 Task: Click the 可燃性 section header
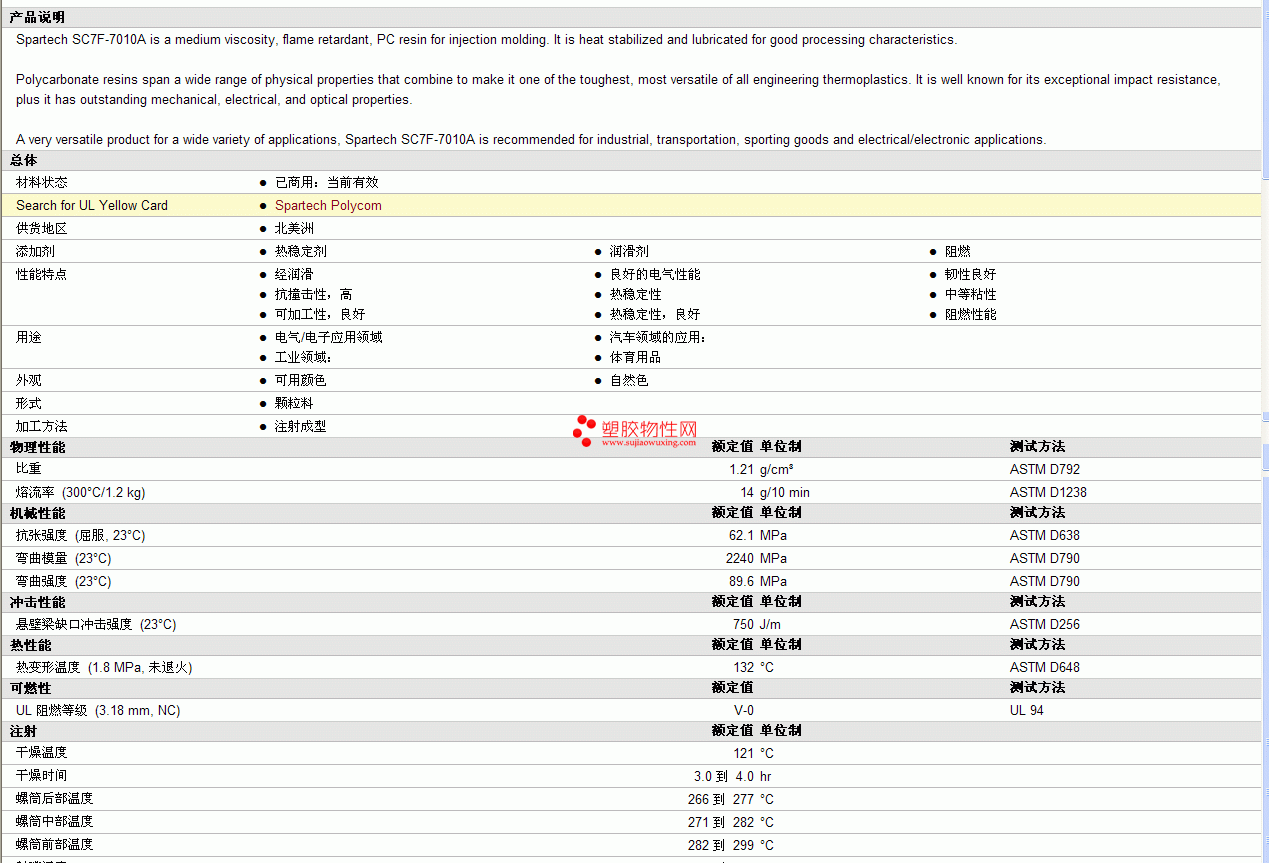coord(30,688)
